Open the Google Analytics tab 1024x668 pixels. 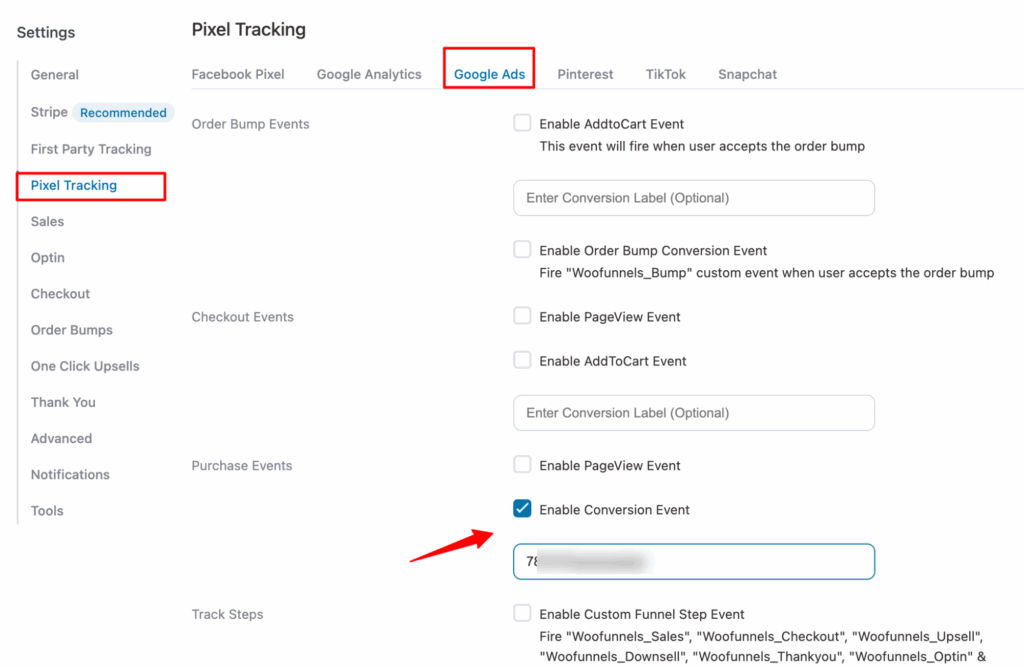pyautogui.click(x=369, y=74)
